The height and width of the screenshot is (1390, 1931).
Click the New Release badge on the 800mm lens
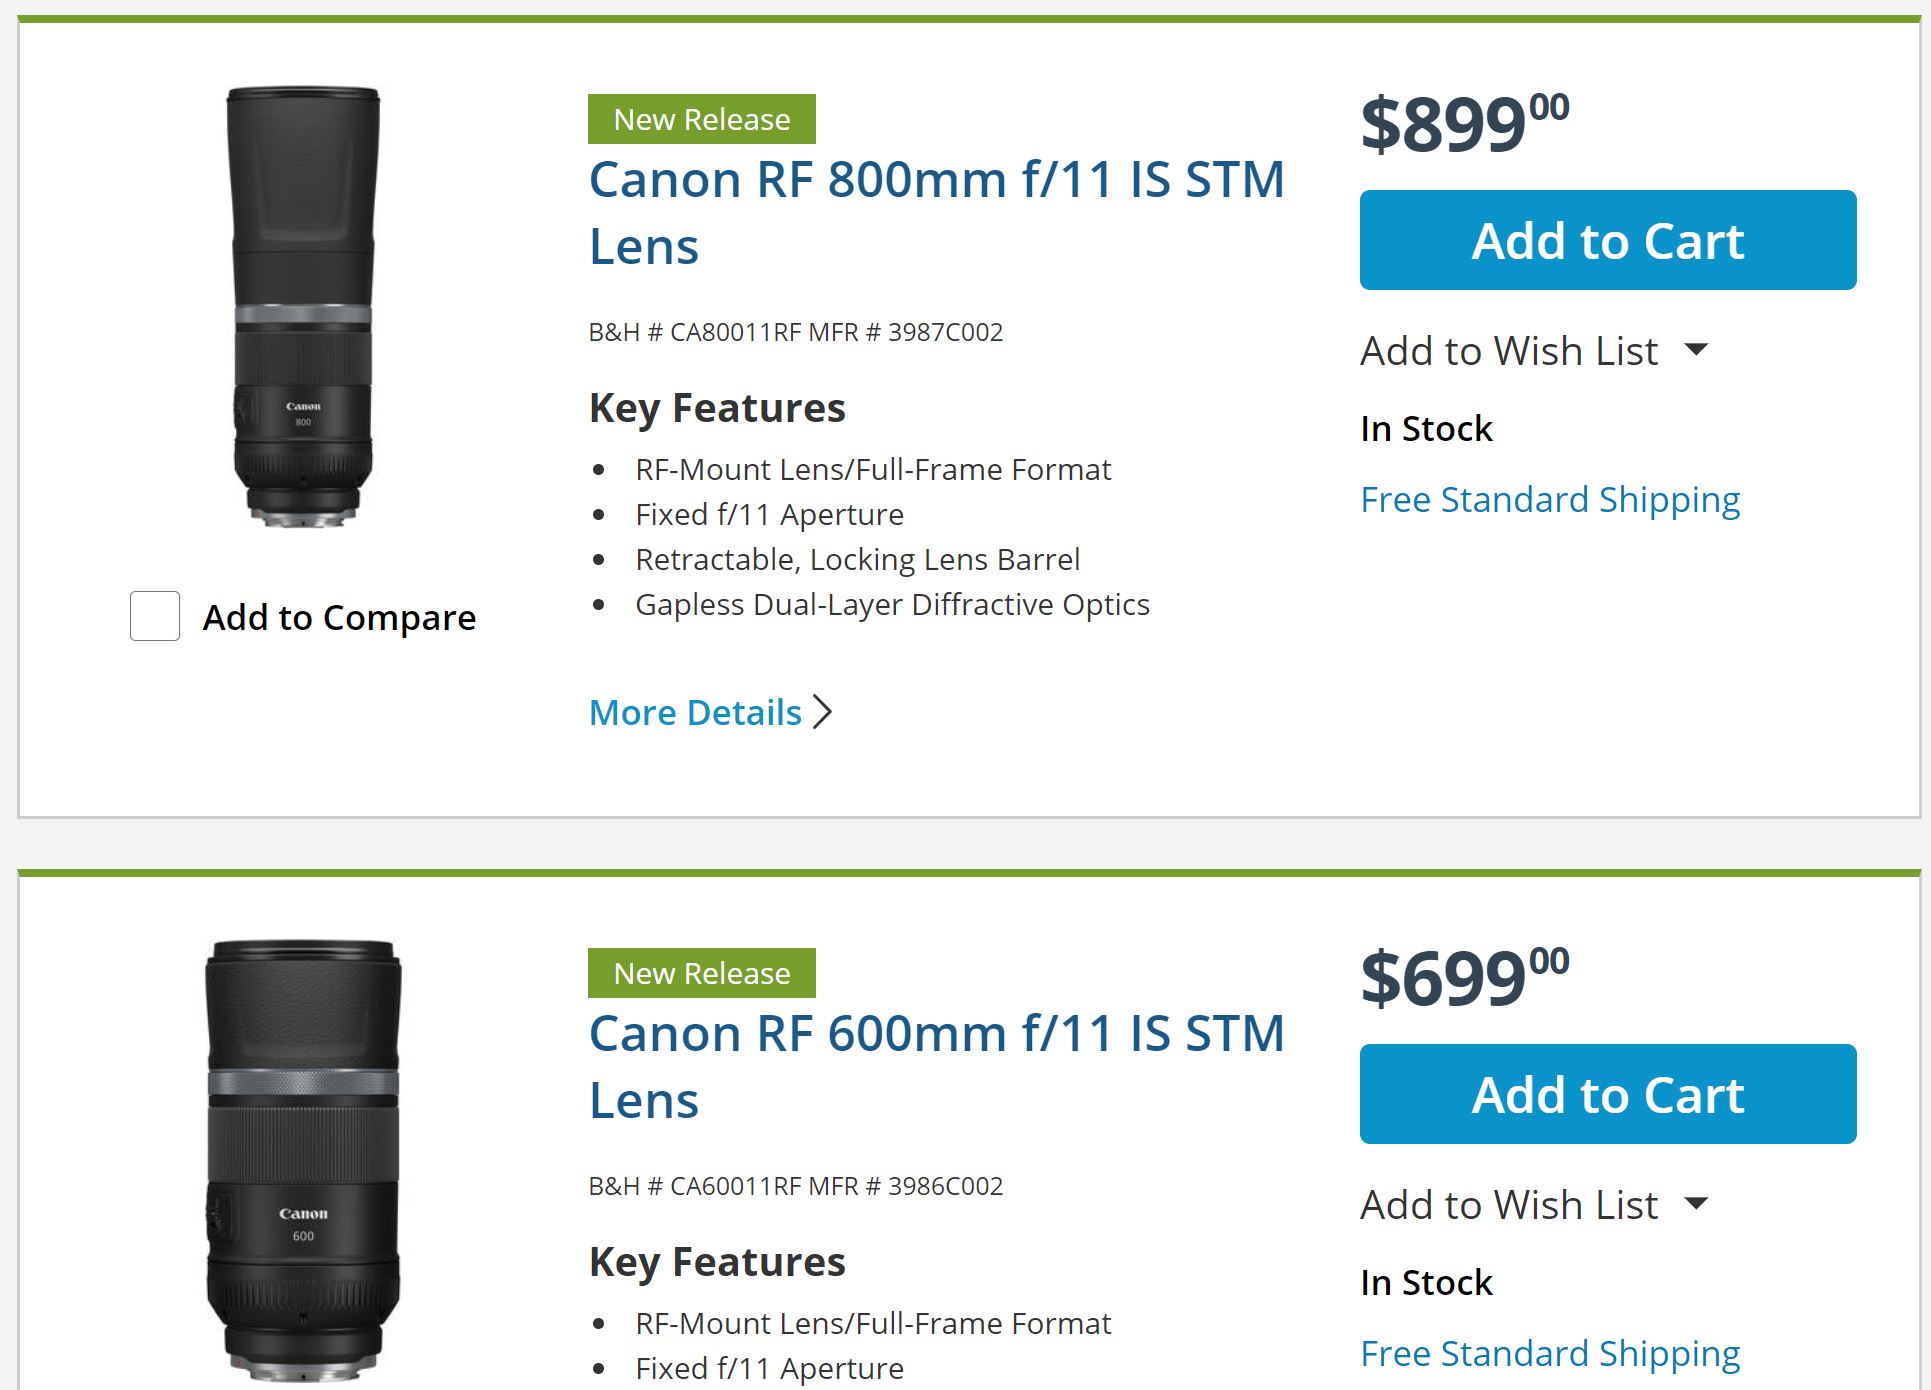tap(701, 120)
